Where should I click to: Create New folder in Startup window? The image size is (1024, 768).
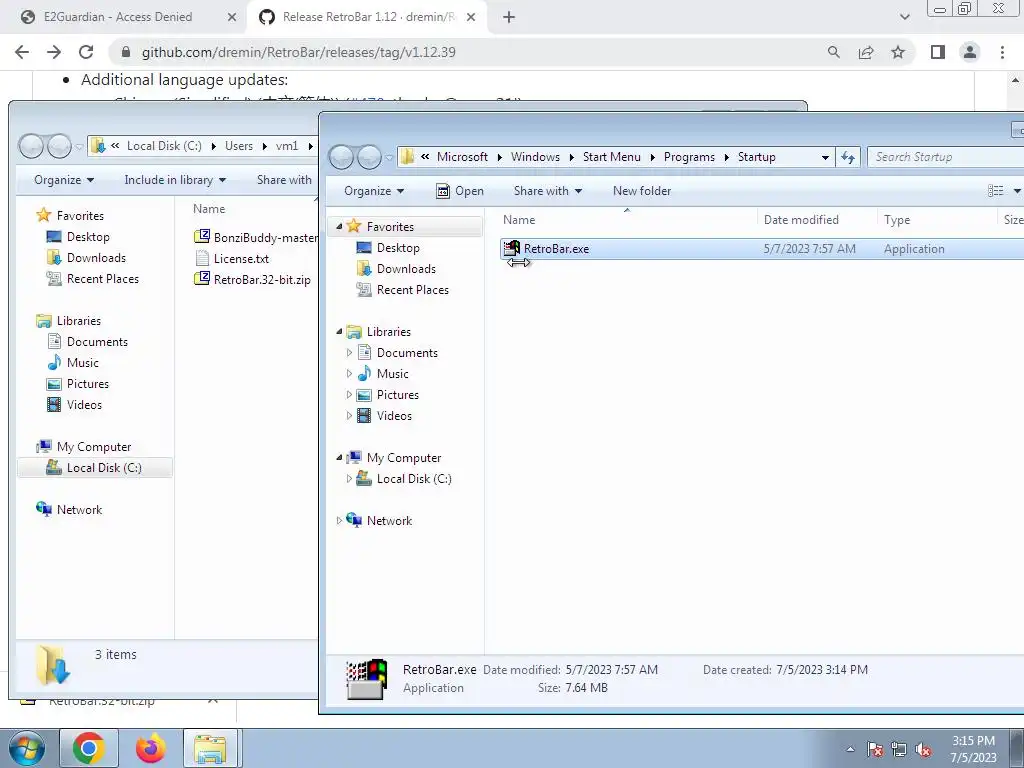pyautogui.click(x=642, y=191)
